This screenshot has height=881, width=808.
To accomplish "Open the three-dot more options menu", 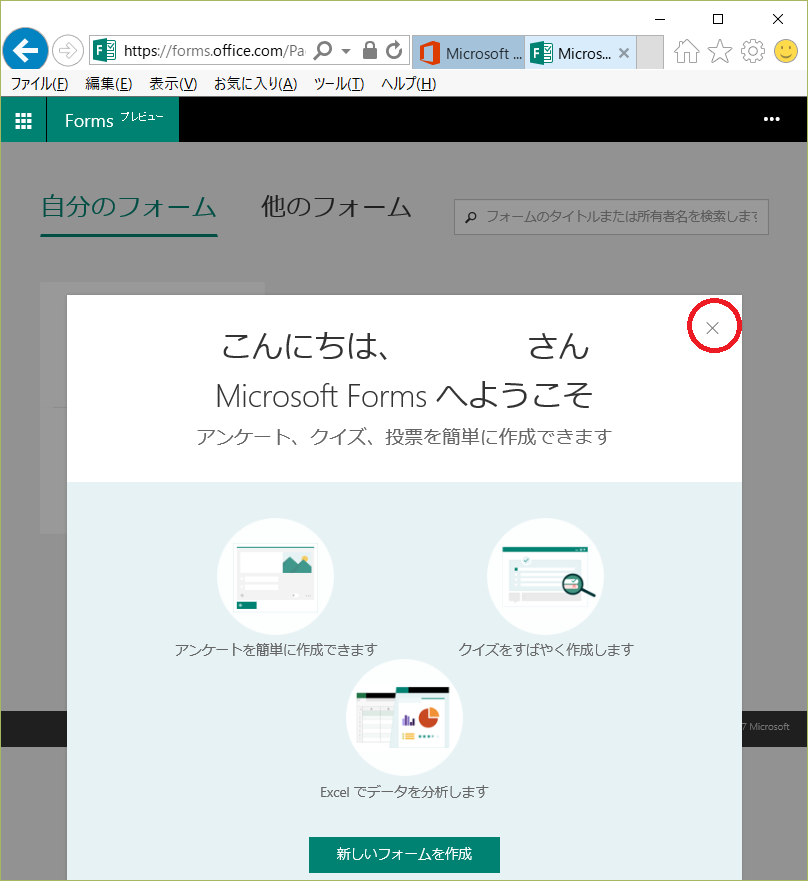I will point(771,119).
